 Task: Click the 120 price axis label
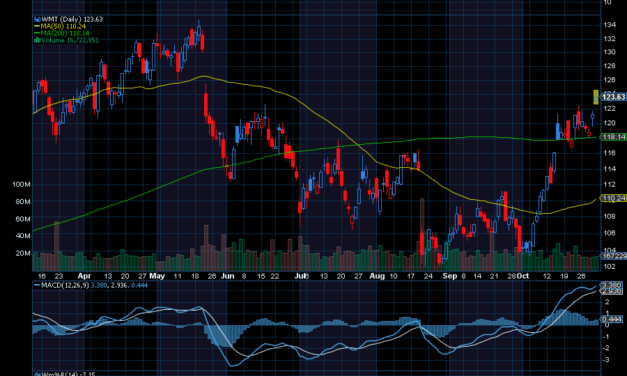[609, 123]
